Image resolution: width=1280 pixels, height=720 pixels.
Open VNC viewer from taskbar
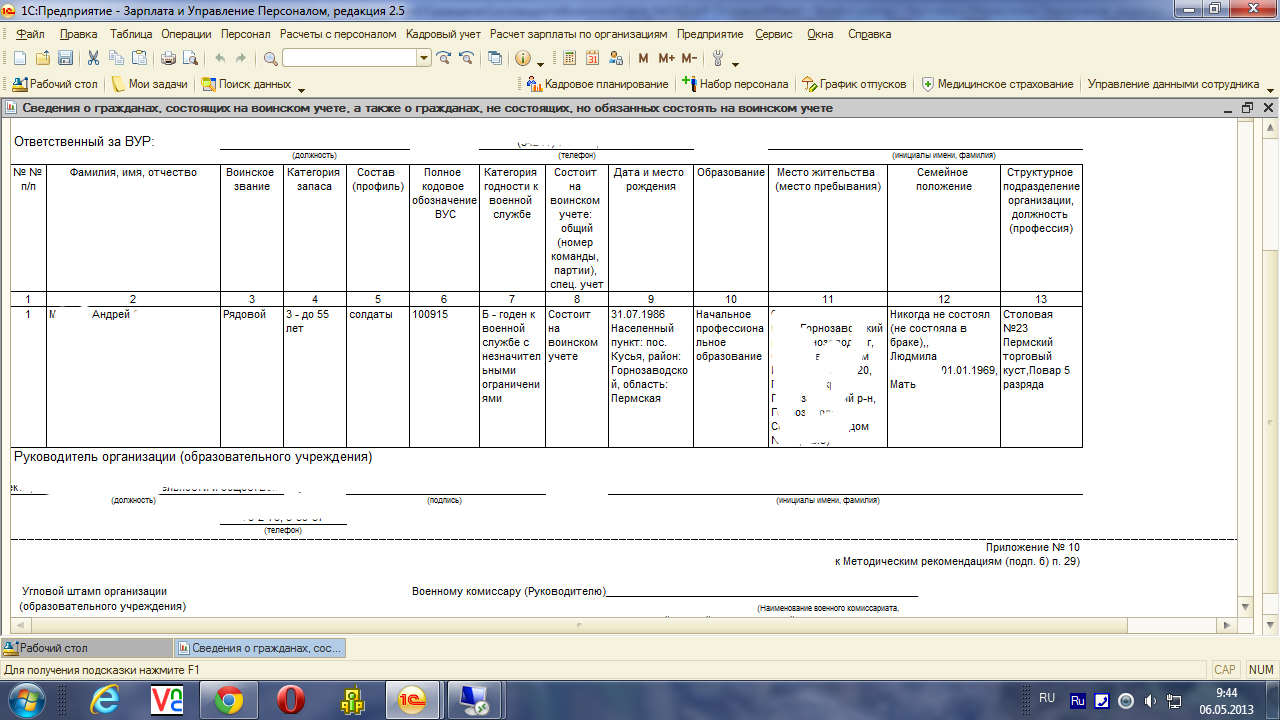click(166, 699)
